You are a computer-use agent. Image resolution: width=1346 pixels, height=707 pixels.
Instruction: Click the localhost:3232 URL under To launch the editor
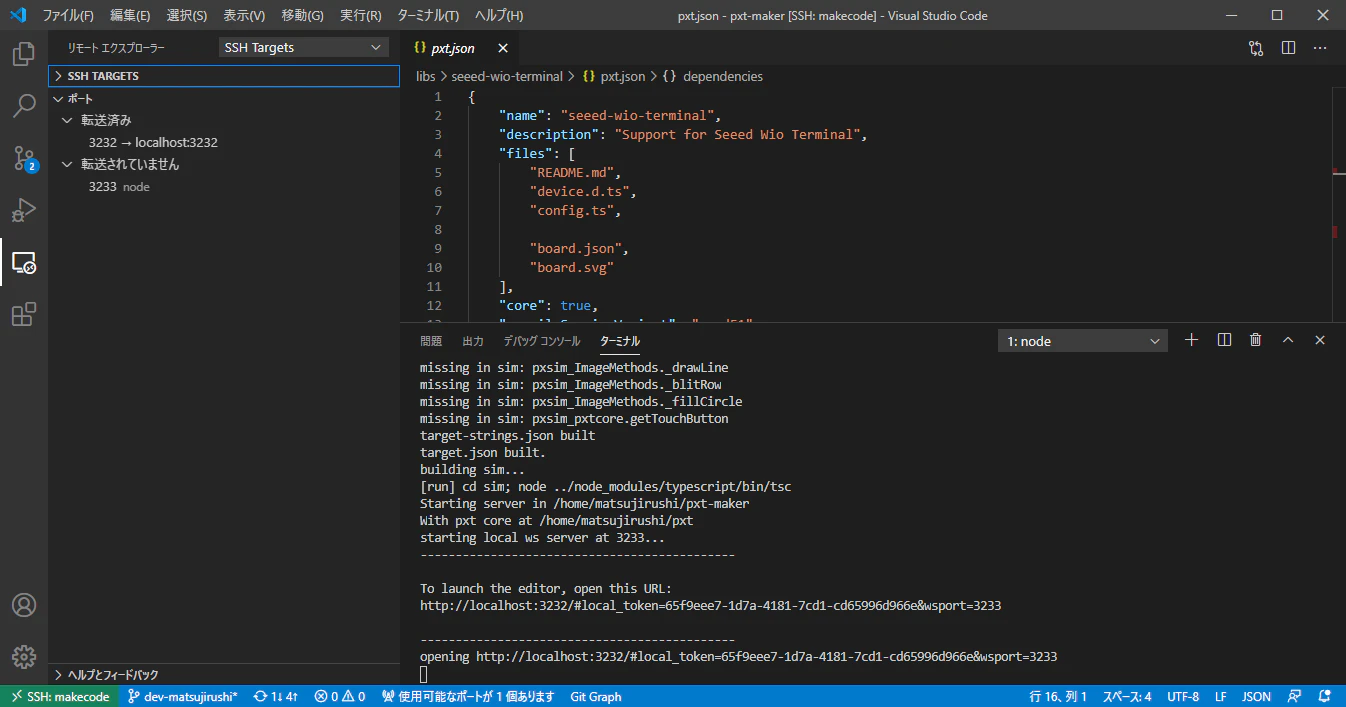pyautogui.click(x=711, y=605)
